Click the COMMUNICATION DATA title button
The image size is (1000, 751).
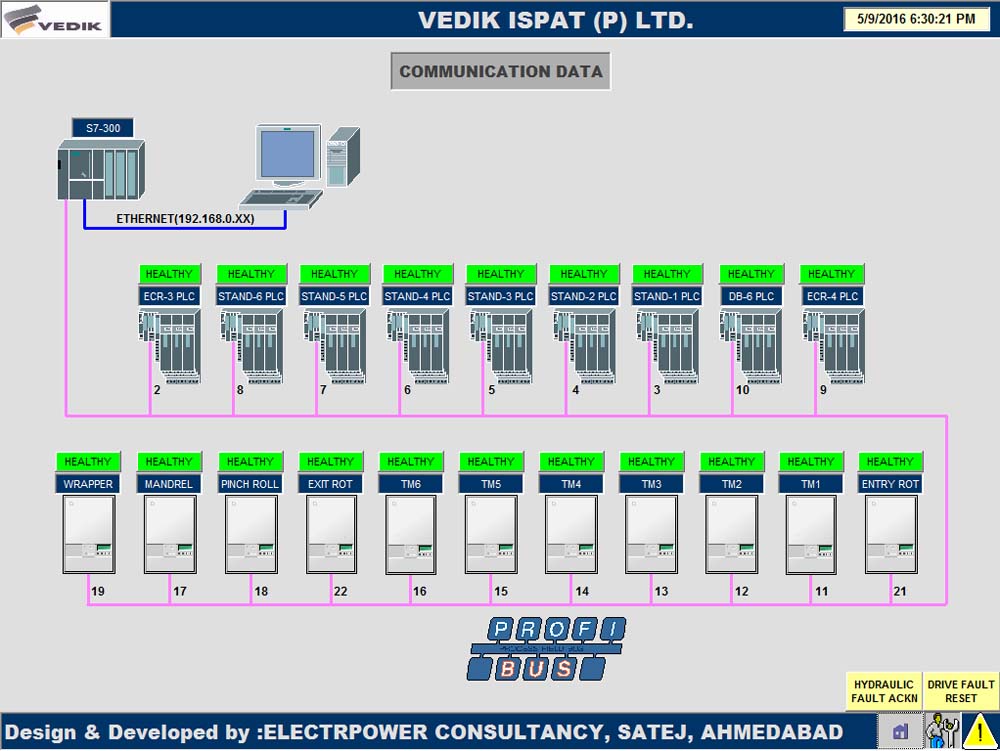pos(501,71)
